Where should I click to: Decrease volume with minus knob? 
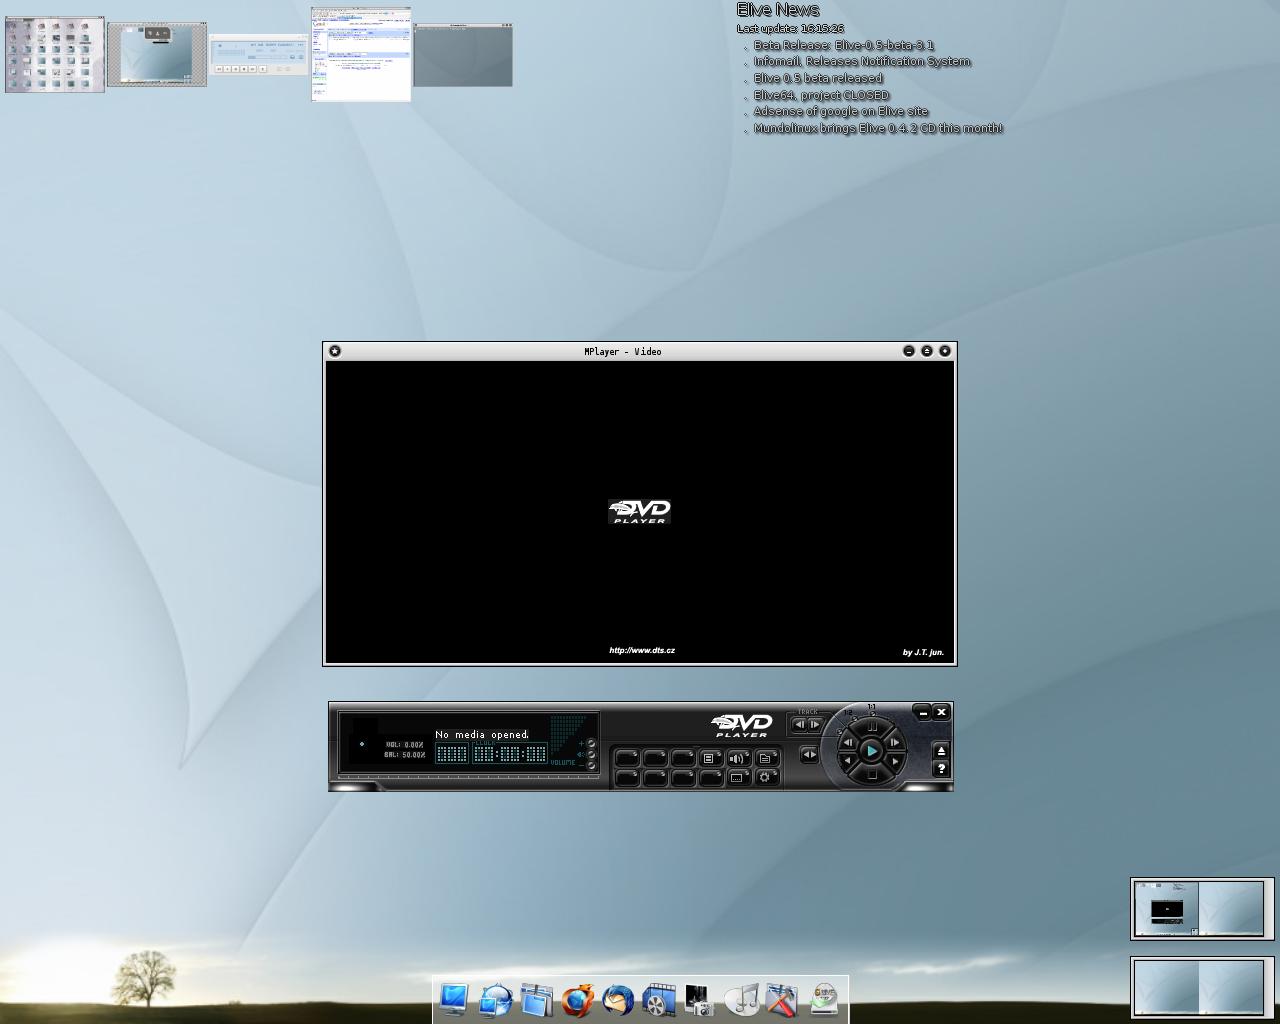(591, 765)
